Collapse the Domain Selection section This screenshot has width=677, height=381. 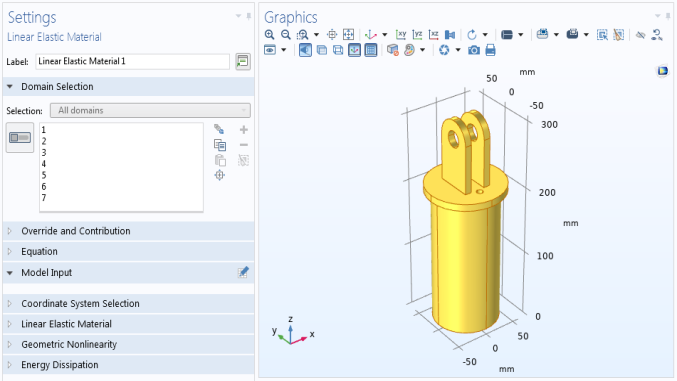pyautogui.click(x=129, y=87)
